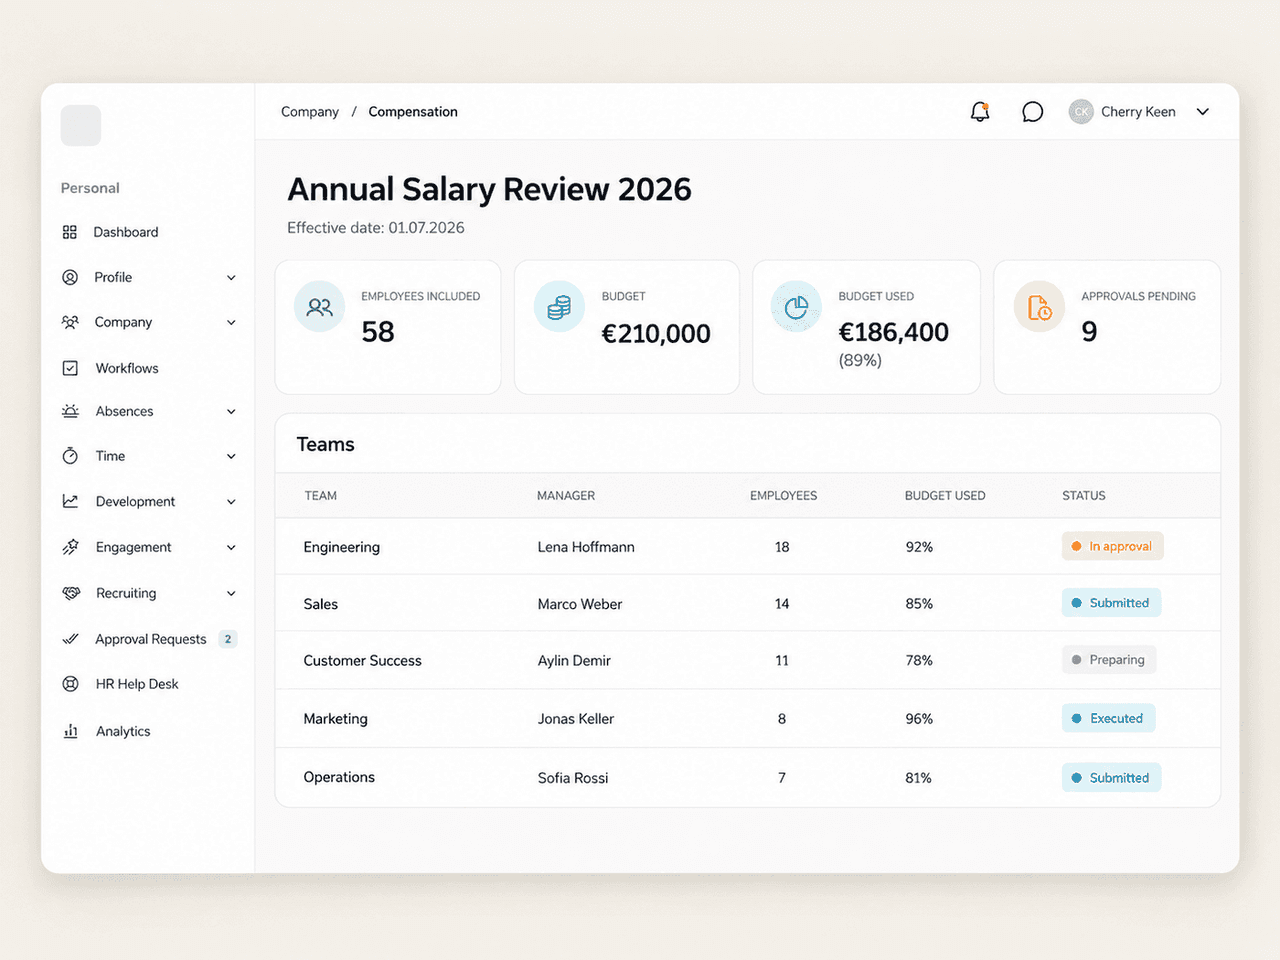Expand the Profile menu chevron
This screenshot has height=960, width=1280.
[x=231, y=278]
